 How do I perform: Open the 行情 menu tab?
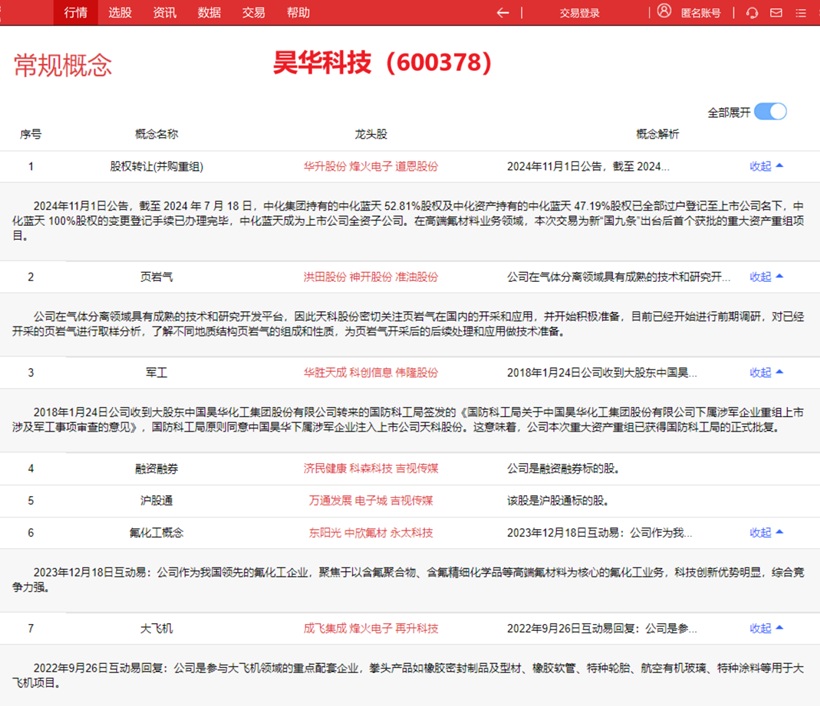pos(75,13)
